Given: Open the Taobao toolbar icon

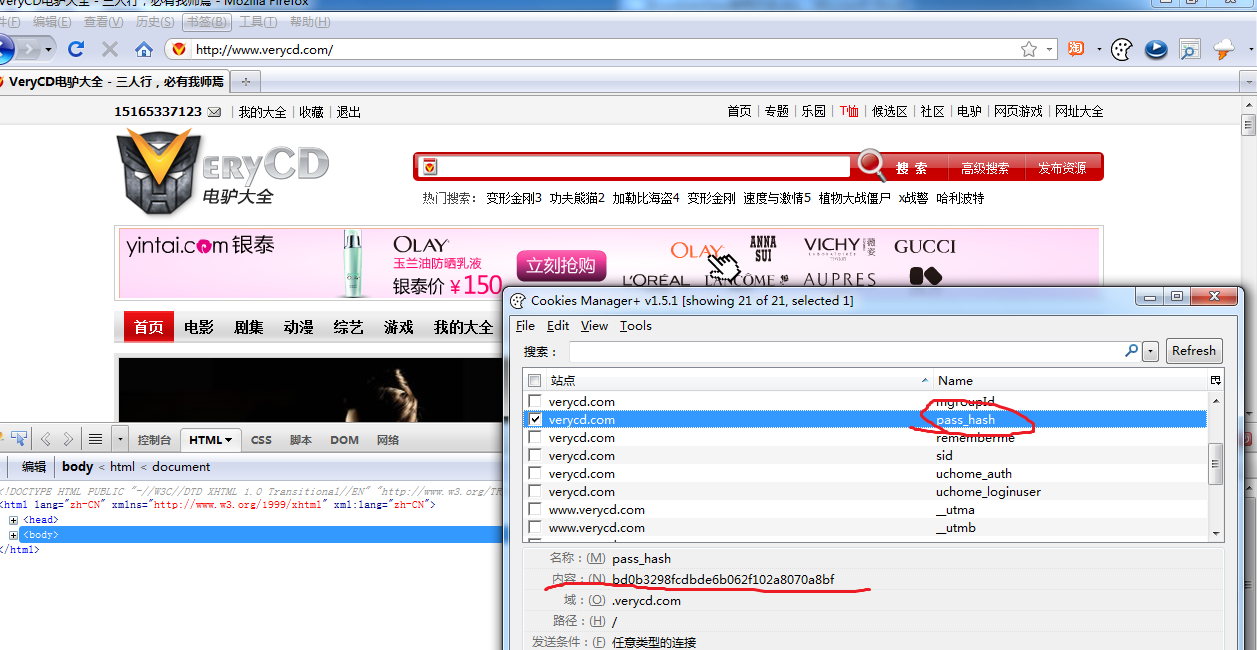Looking at the screenshot, I should tap(1076, 49).
